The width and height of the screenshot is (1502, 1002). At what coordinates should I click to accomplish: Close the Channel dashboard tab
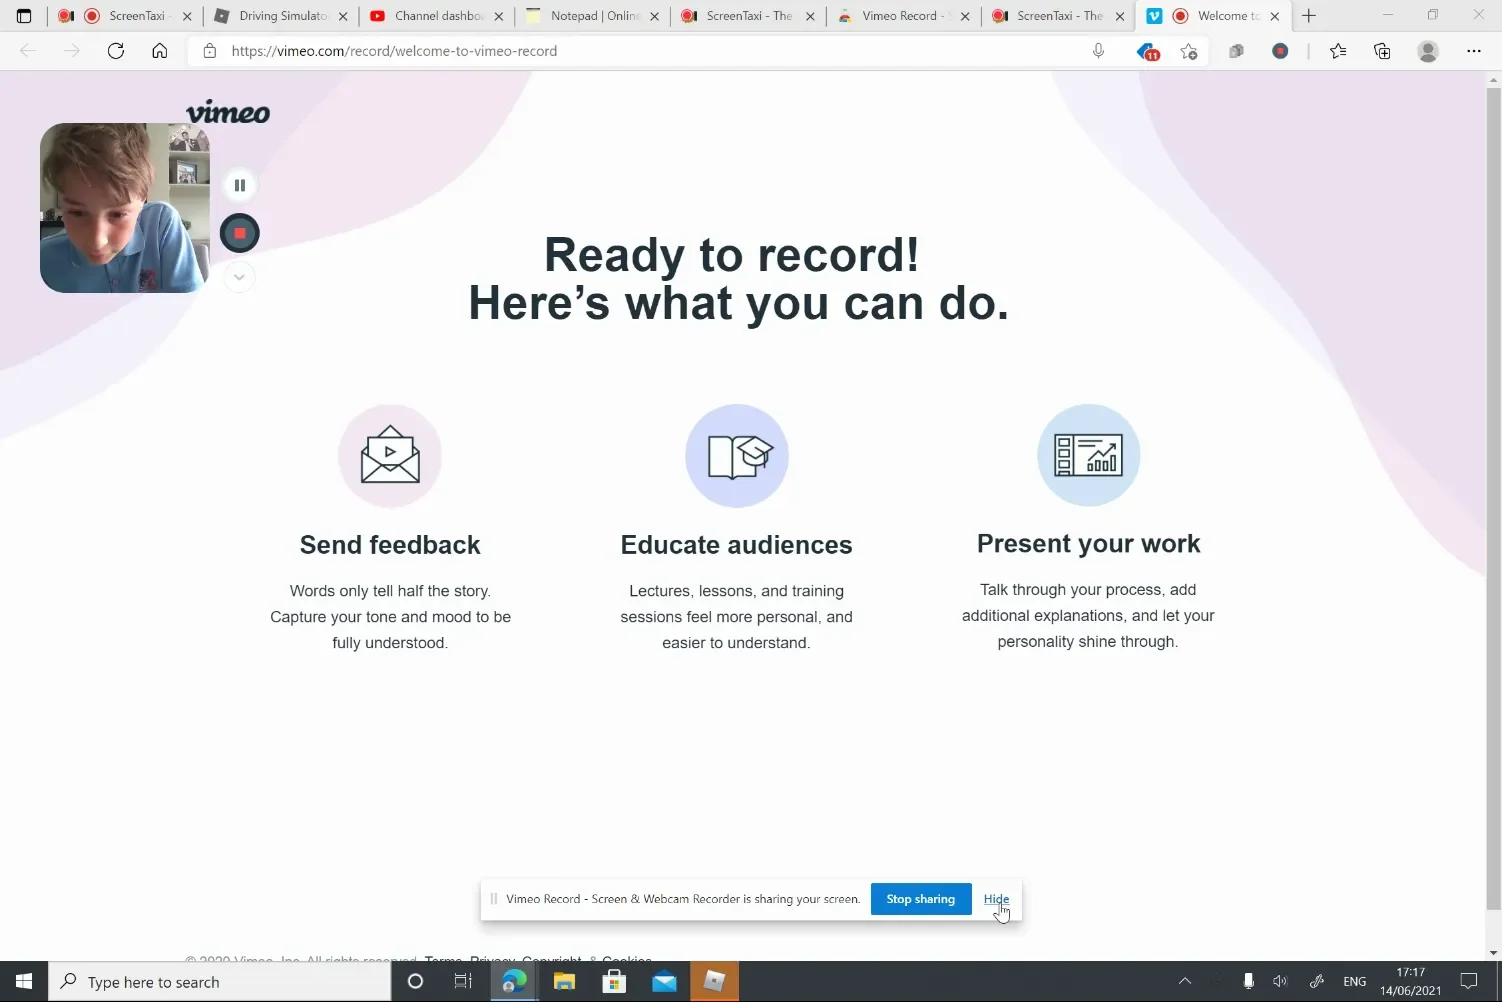coord(499,16)
